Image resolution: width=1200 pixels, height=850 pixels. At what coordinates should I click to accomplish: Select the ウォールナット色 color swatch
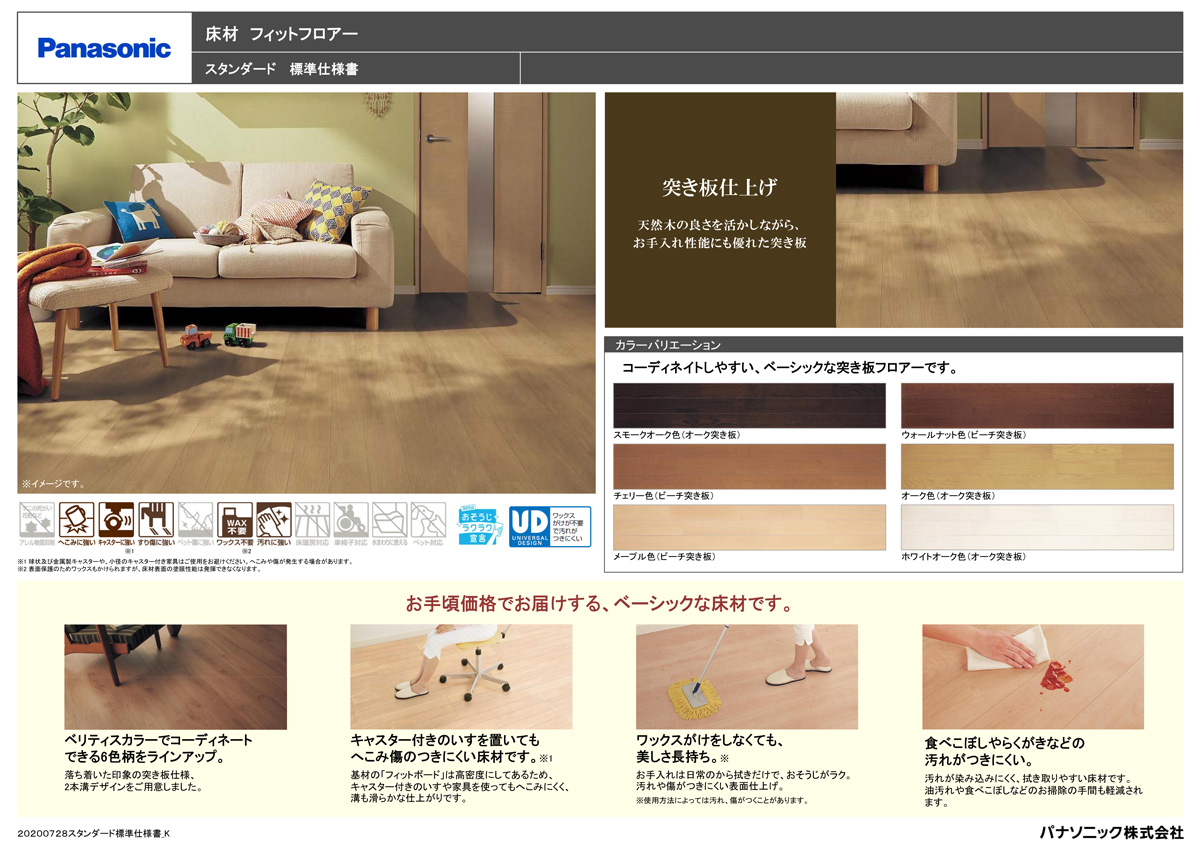coord(1037,406)
